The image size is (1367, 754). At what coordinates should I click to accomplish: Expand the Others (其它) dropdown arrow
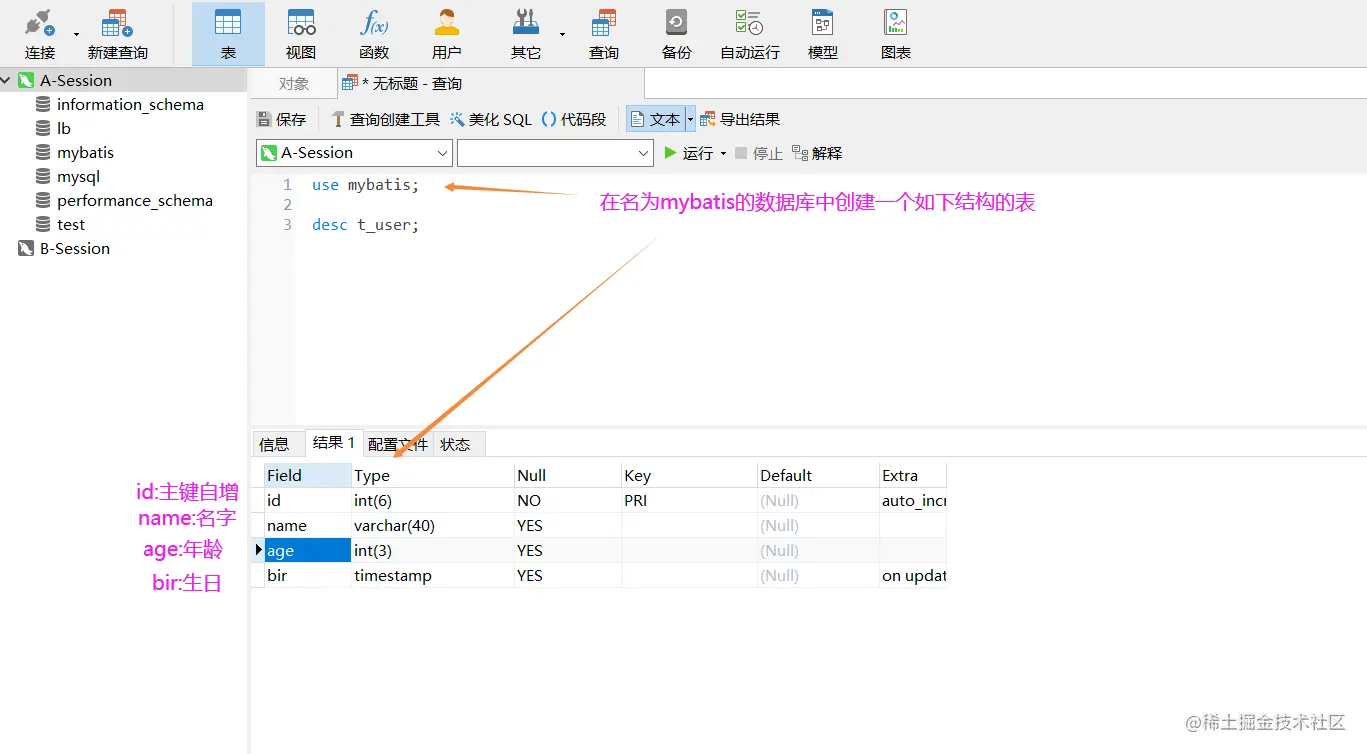tap(562, 34)
